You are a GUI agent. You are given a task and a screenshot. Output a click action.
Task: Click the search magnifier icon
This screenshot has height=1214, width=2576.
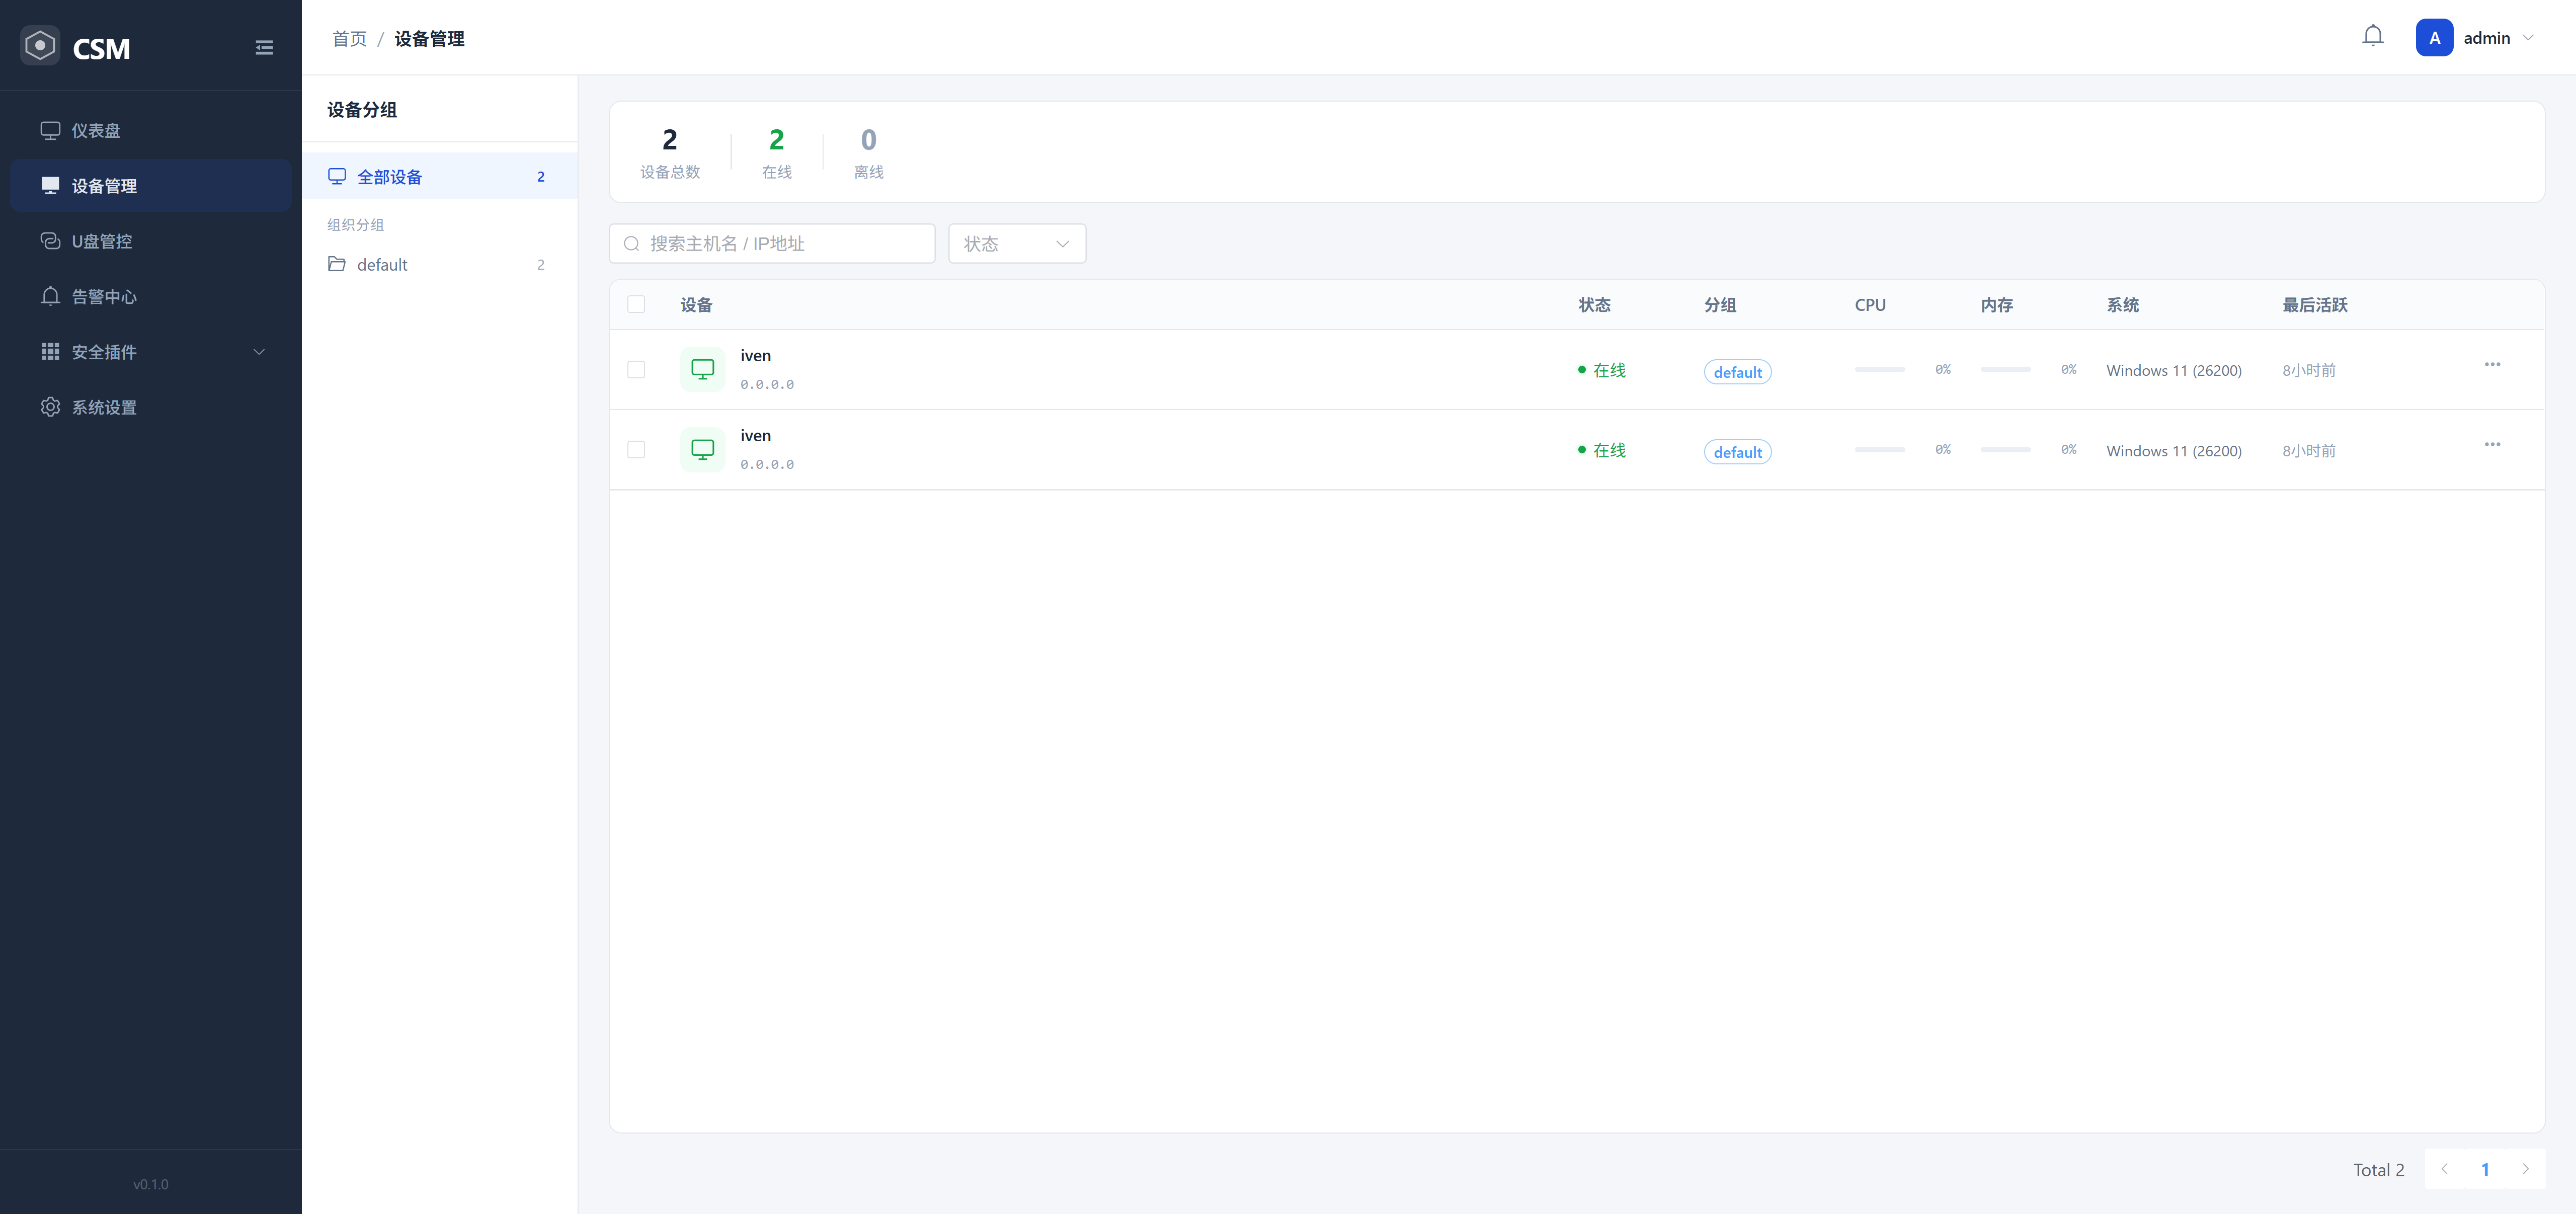pos(631,244)
